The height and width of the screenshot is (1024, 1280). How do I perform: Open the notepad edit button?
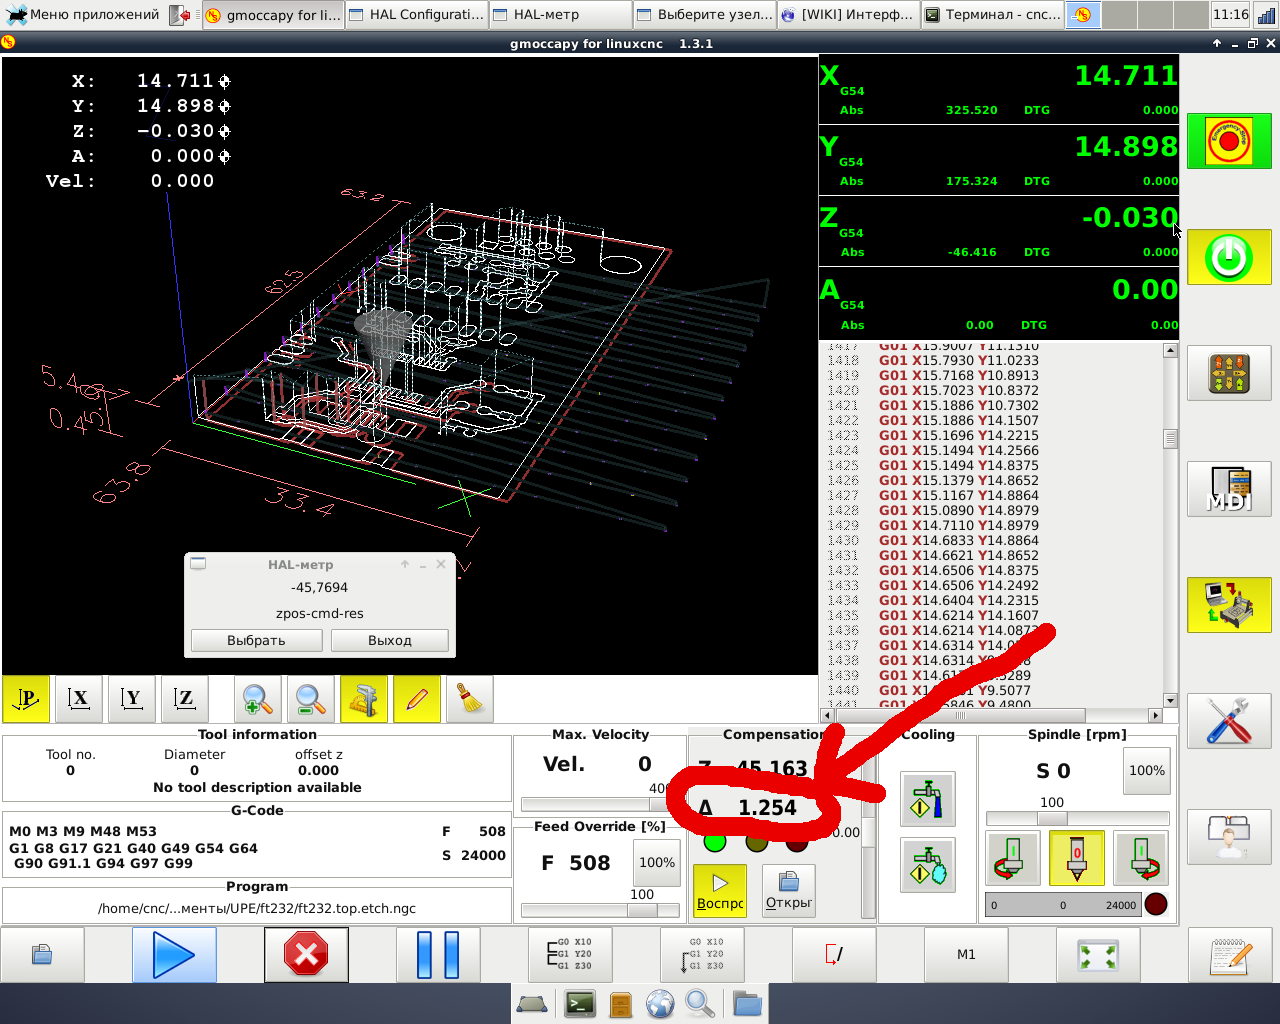tap(1229, 955)
